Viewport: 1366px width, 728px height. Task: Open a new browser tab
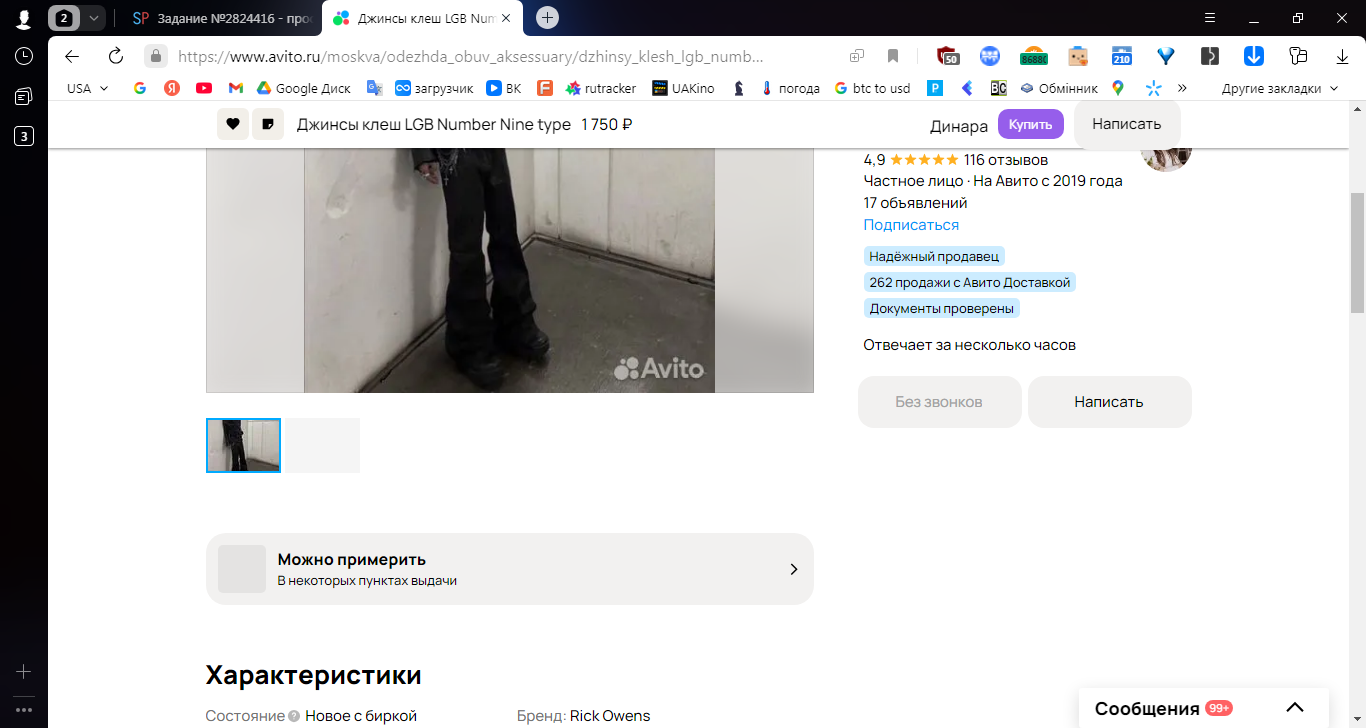[x=547, y=18]
